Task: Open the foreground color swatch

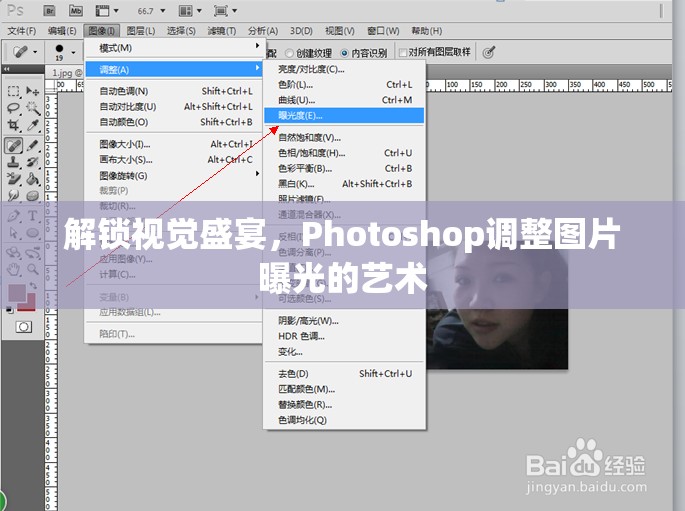Action: pos(17,293)
